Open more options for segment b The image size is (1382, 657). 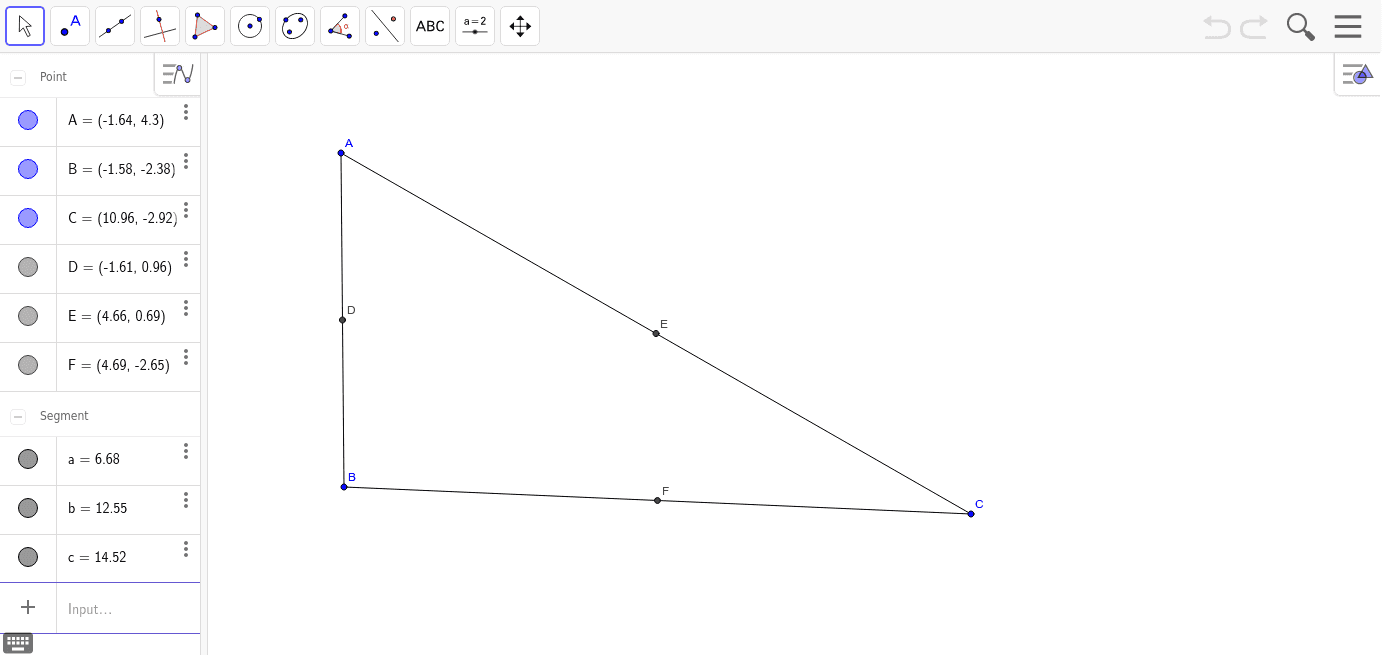pos(186,500)
